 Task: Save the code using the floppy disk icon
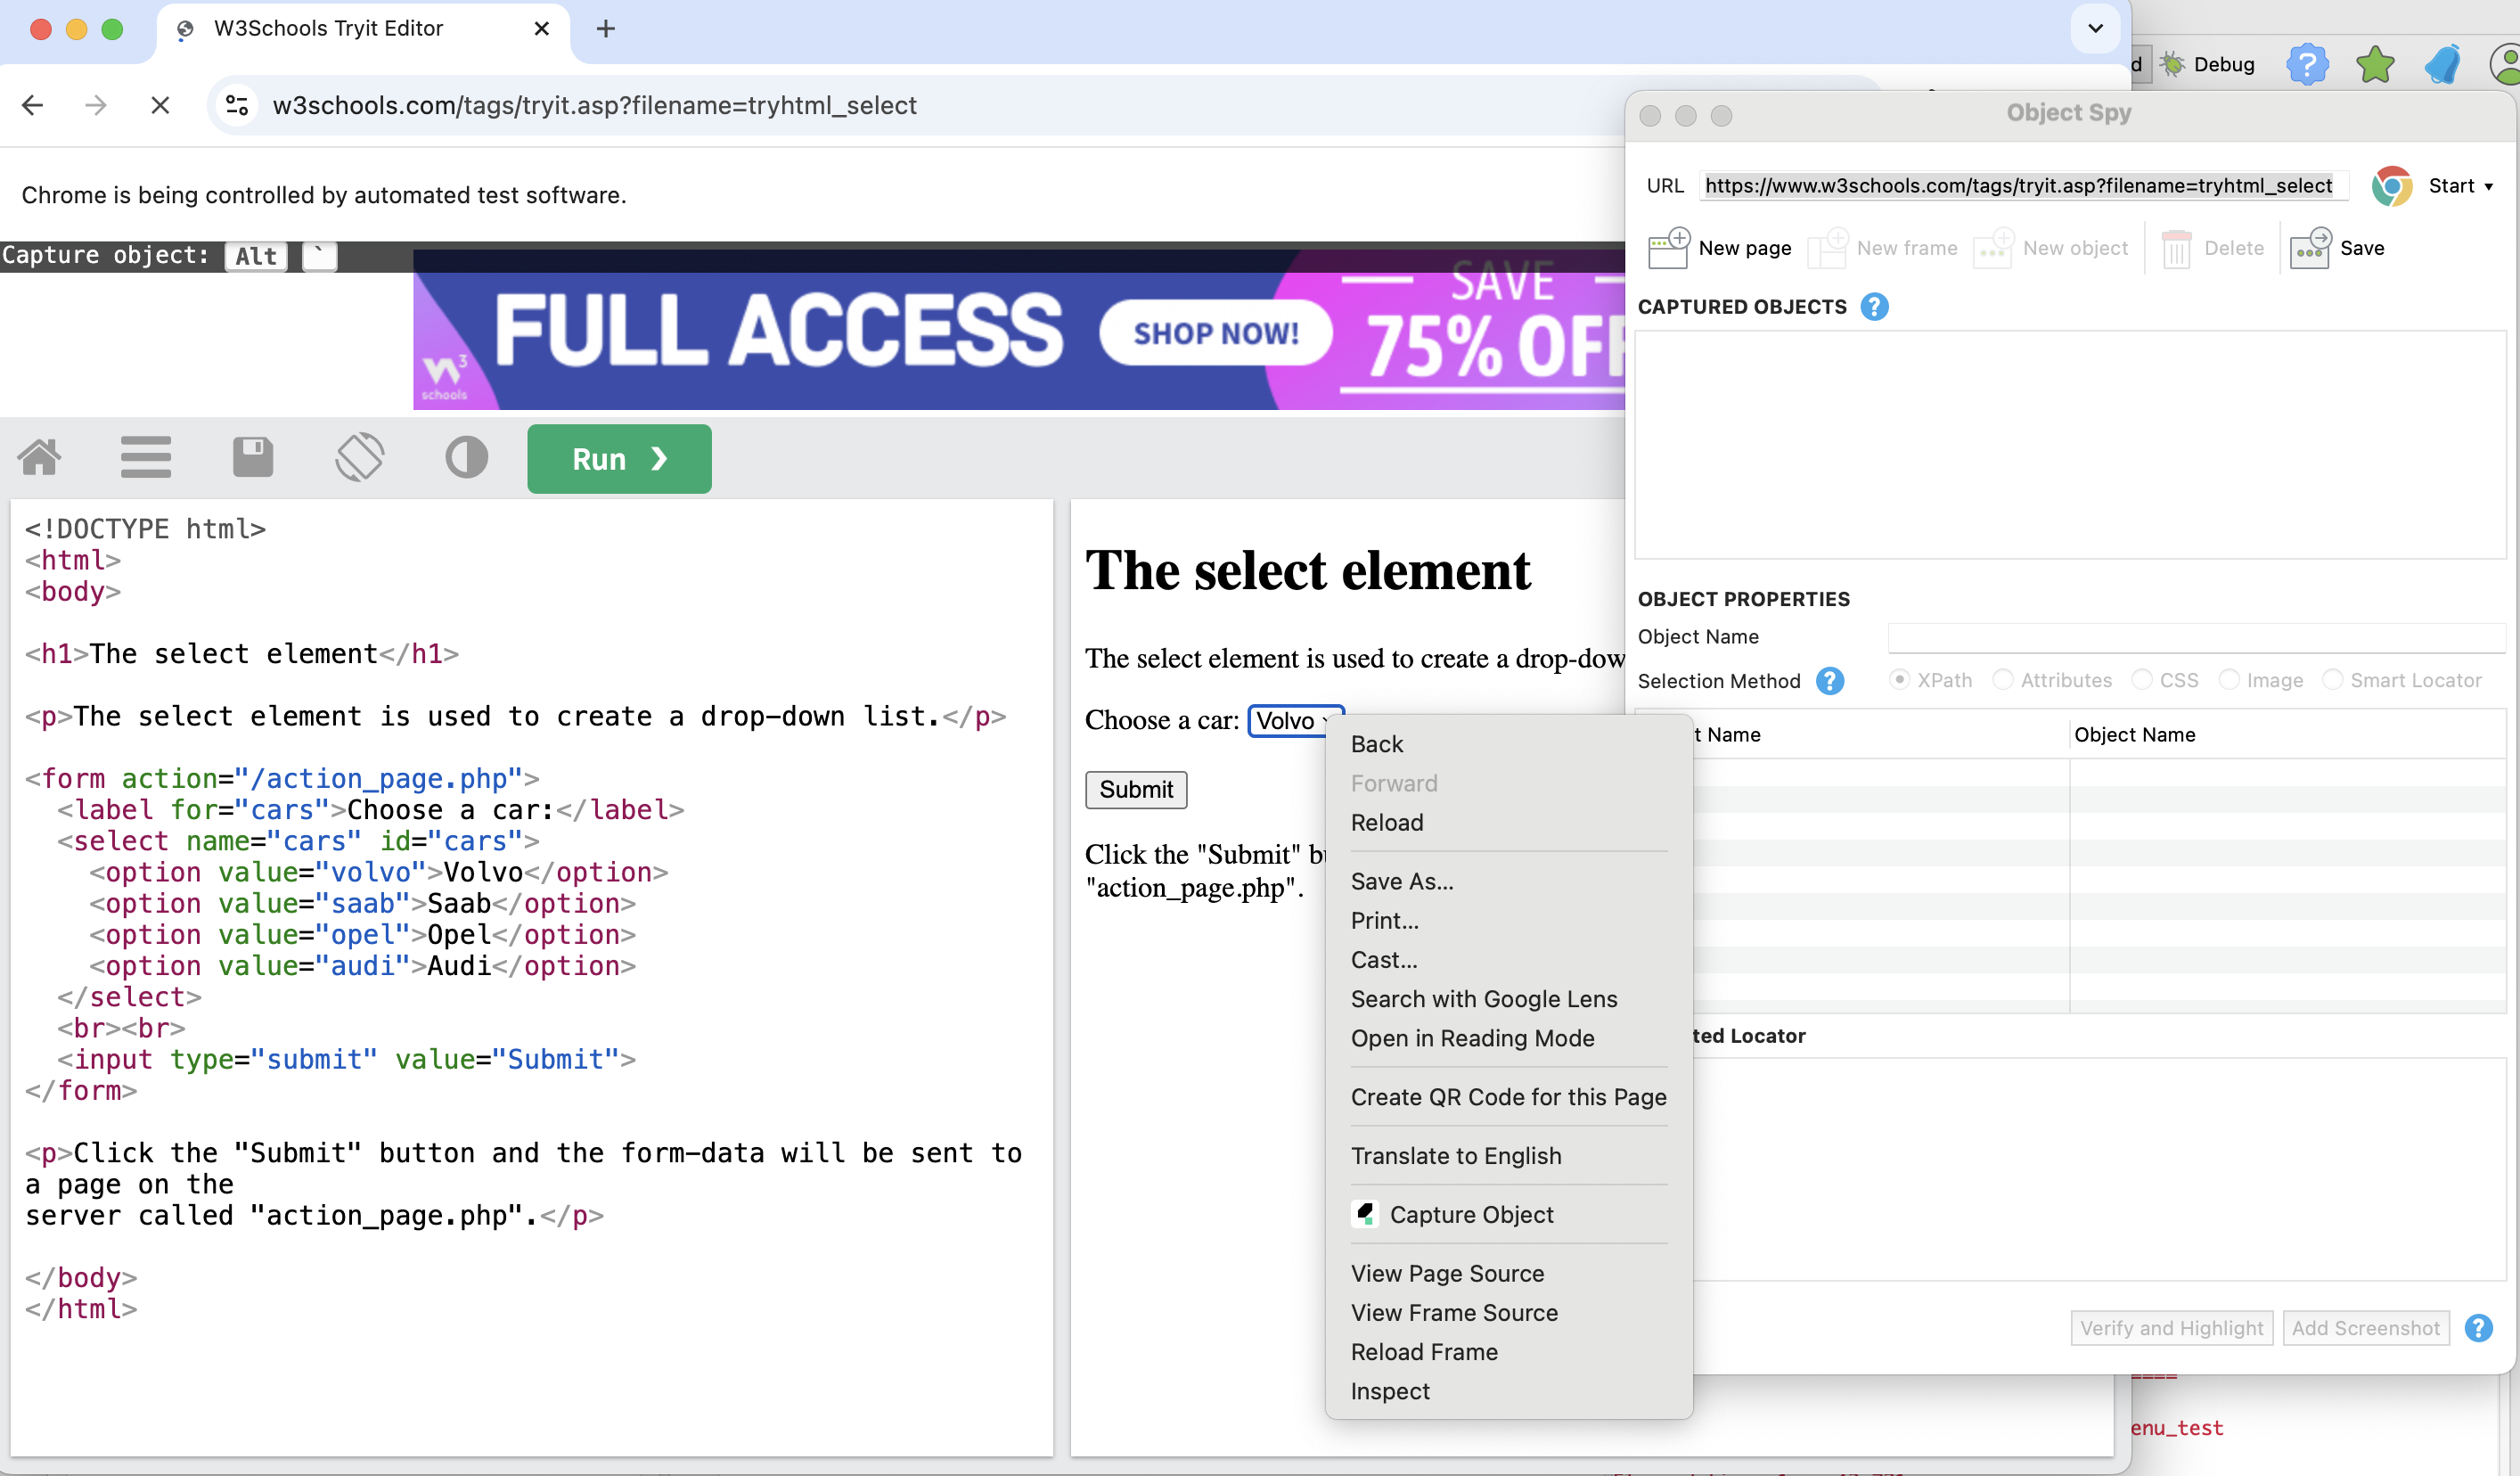tap(253, 457)
